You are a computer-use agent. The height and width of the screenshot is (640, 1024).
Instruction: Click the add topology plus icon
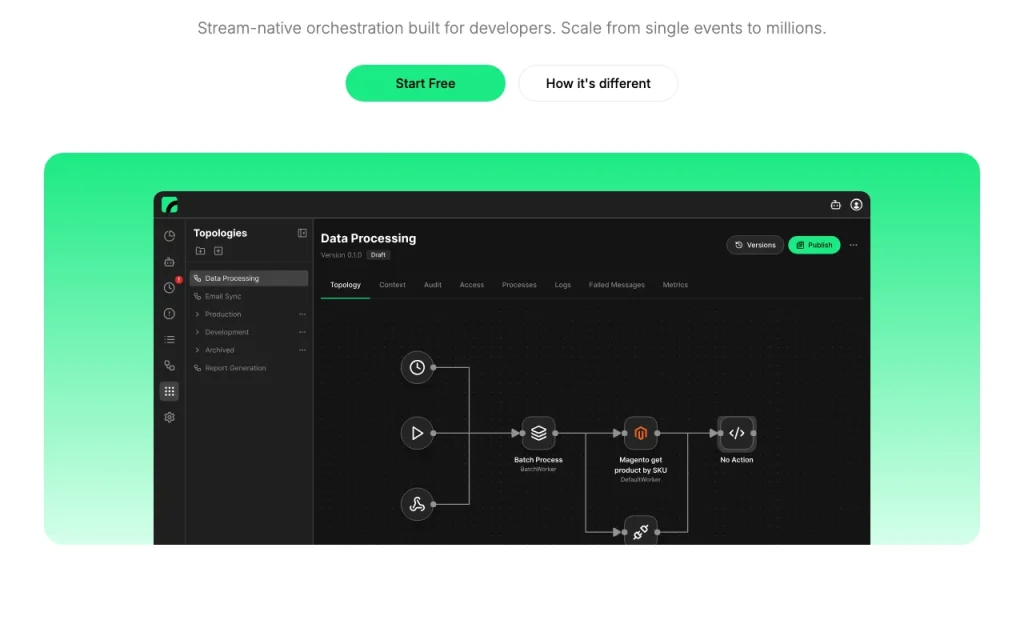pos(218,251)
